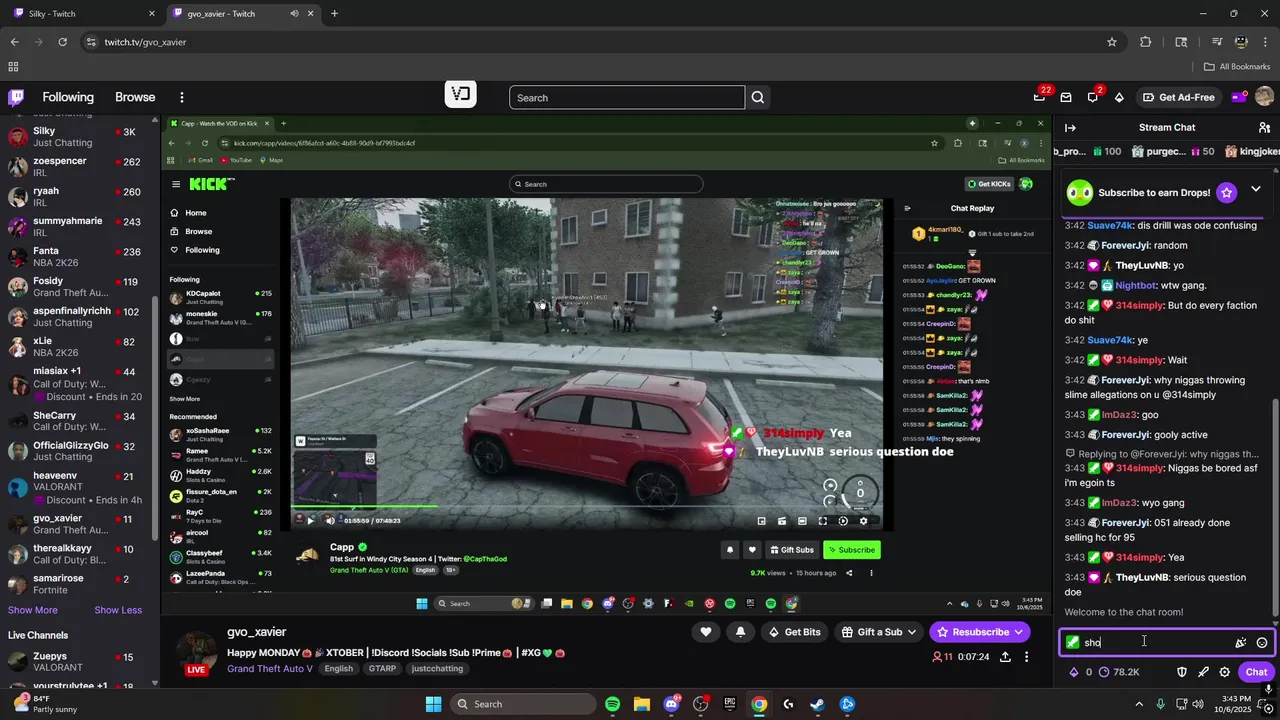Open the Windows Start menu
The width and height of the screenshot is (1280, 720).
coord(433,704)
